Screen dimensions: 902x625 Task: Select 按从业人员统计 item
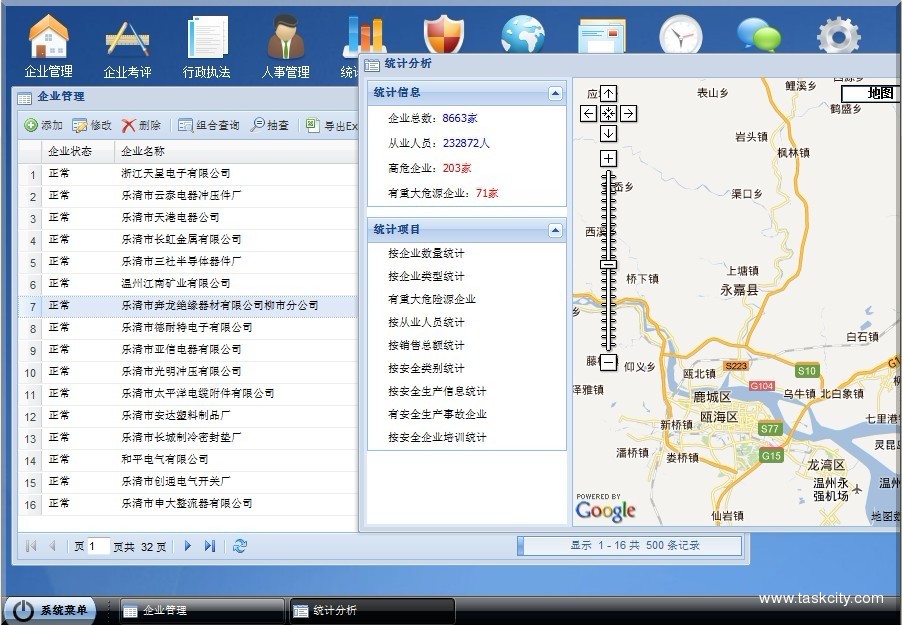[426, 322]
